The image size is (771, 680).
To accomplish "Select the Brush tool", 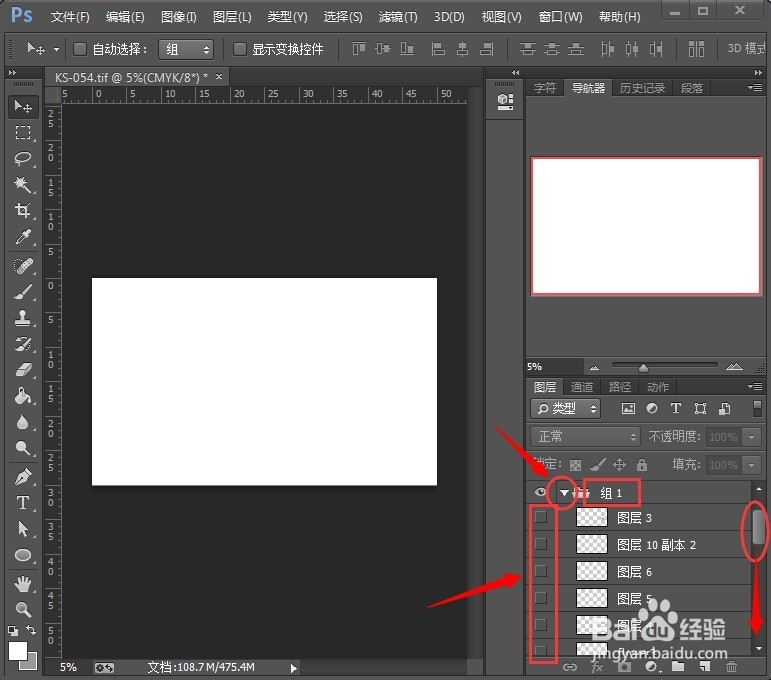I will 23,292.
